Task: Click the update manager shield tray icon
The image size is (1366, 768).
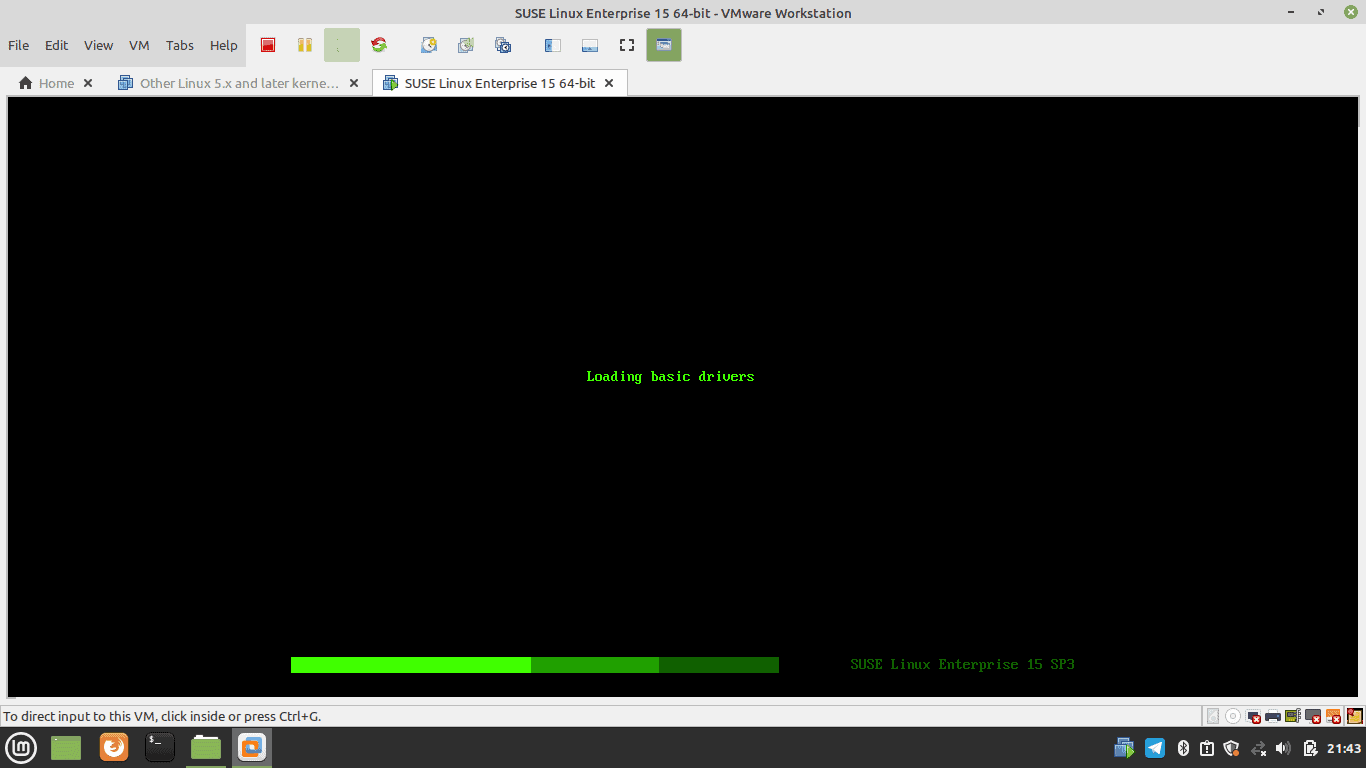Action: (x=1232, y=748)
